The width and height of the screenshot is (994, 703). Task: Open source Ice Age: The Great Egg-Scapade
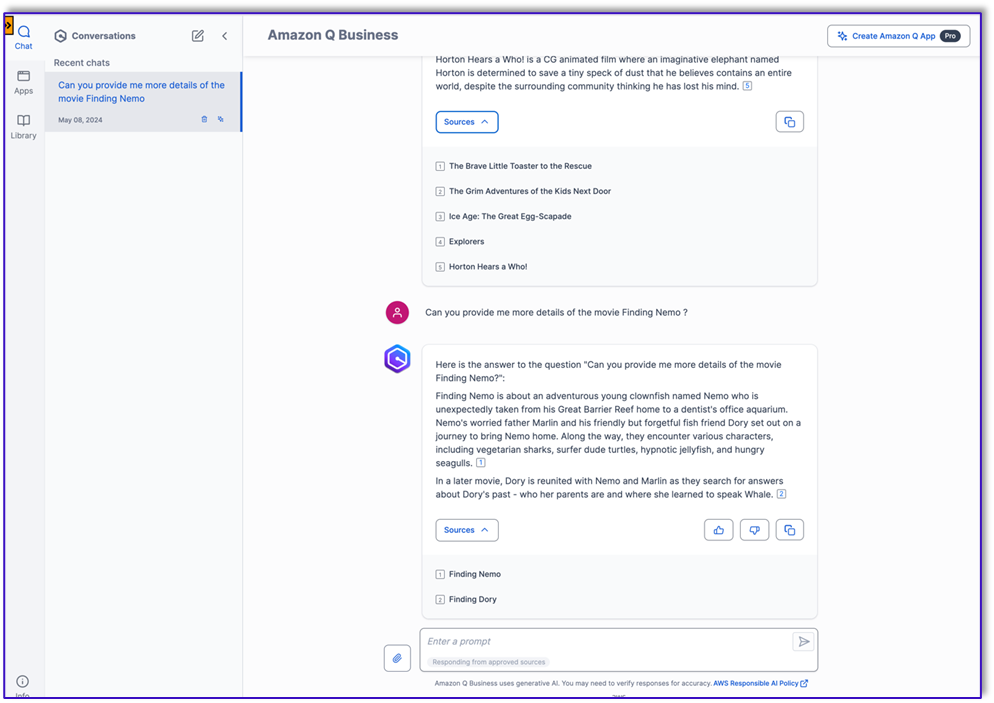[x=510, y=217]
